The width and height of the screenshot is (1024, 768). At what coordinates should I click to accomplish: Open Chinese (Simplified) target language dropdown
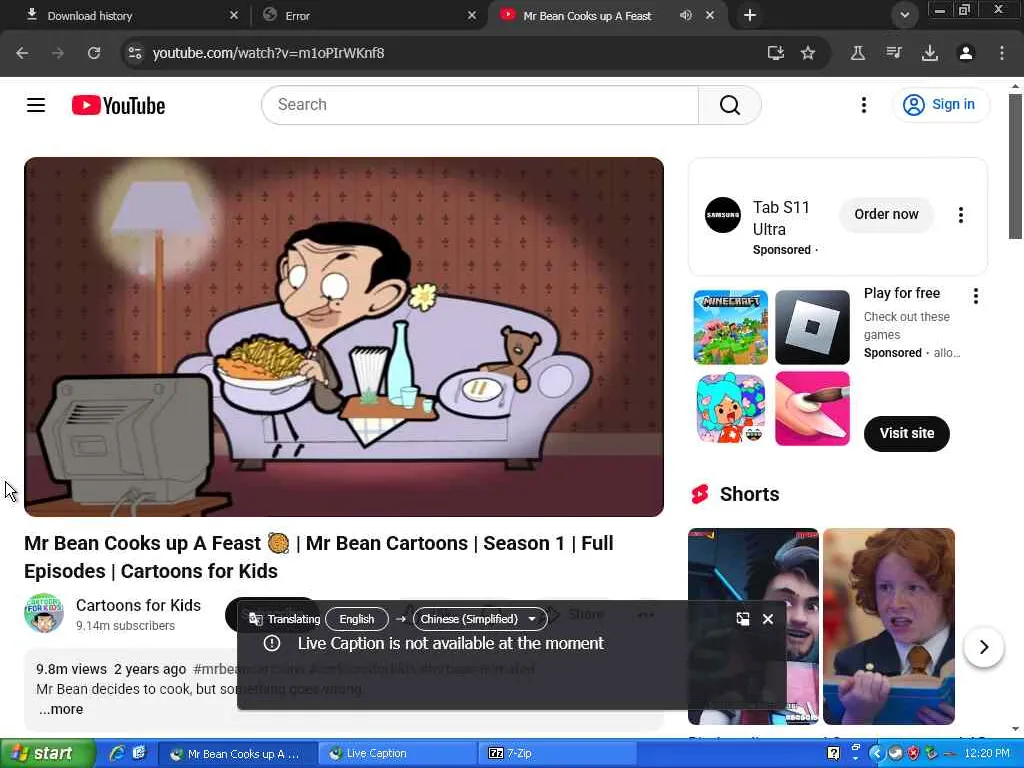480,619
